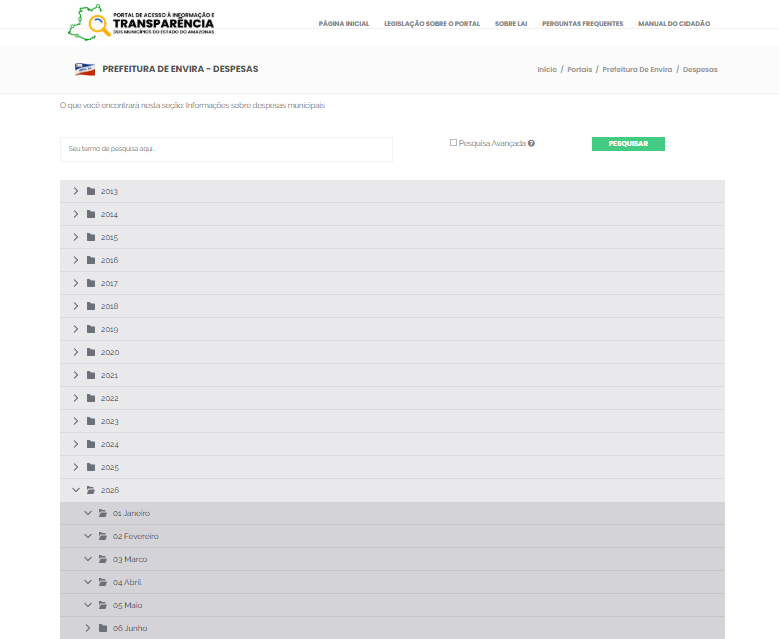Click the Transparência portal logo

tap(141, 23)
